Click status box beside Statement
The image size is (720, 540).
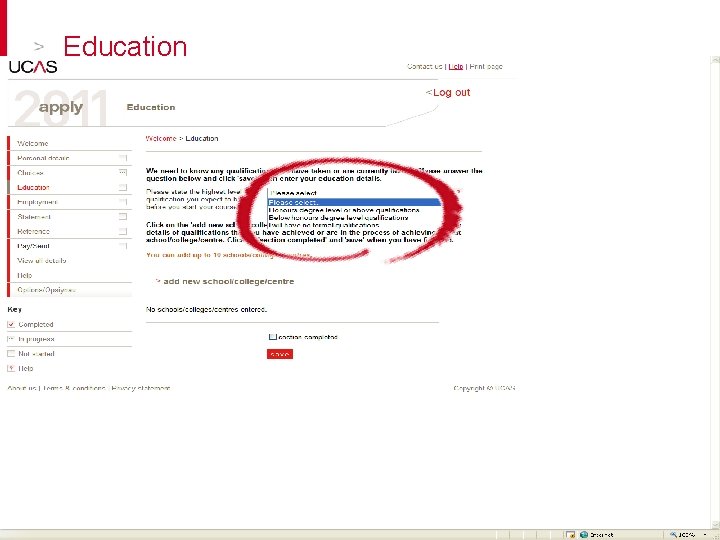(x=123, y=217)
